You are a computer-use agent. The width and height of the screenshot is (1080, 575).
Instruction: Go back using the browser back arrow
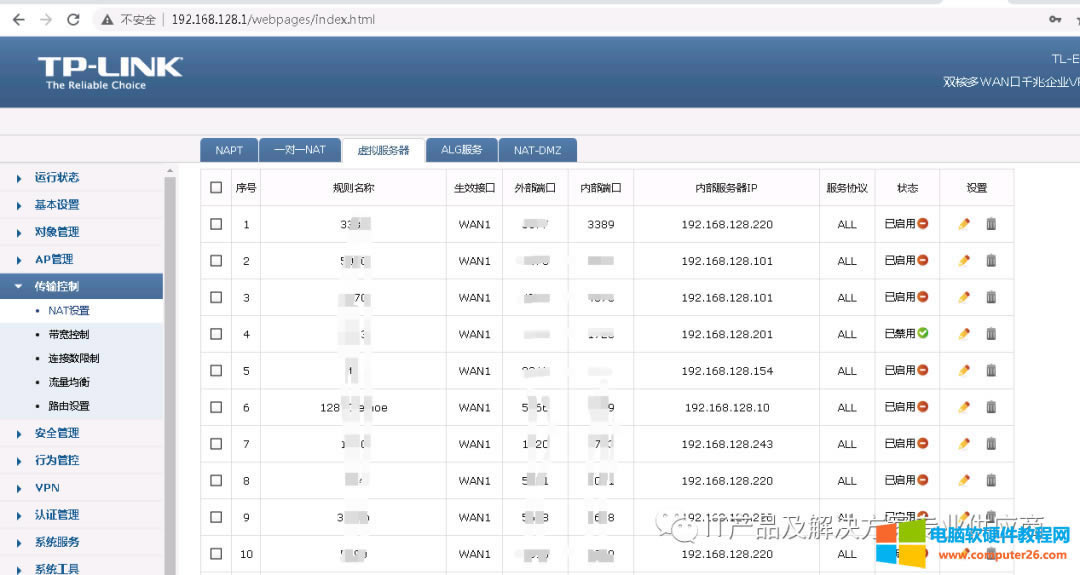pyautogui.click(x=19, y=19)
